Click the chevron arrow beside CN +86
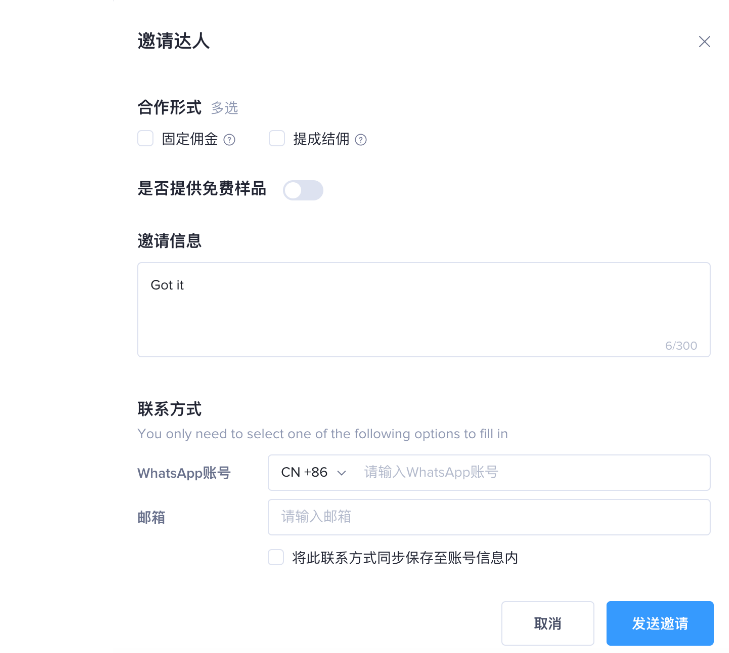Screen dimensions: 729x653 (x=342, y=473)
